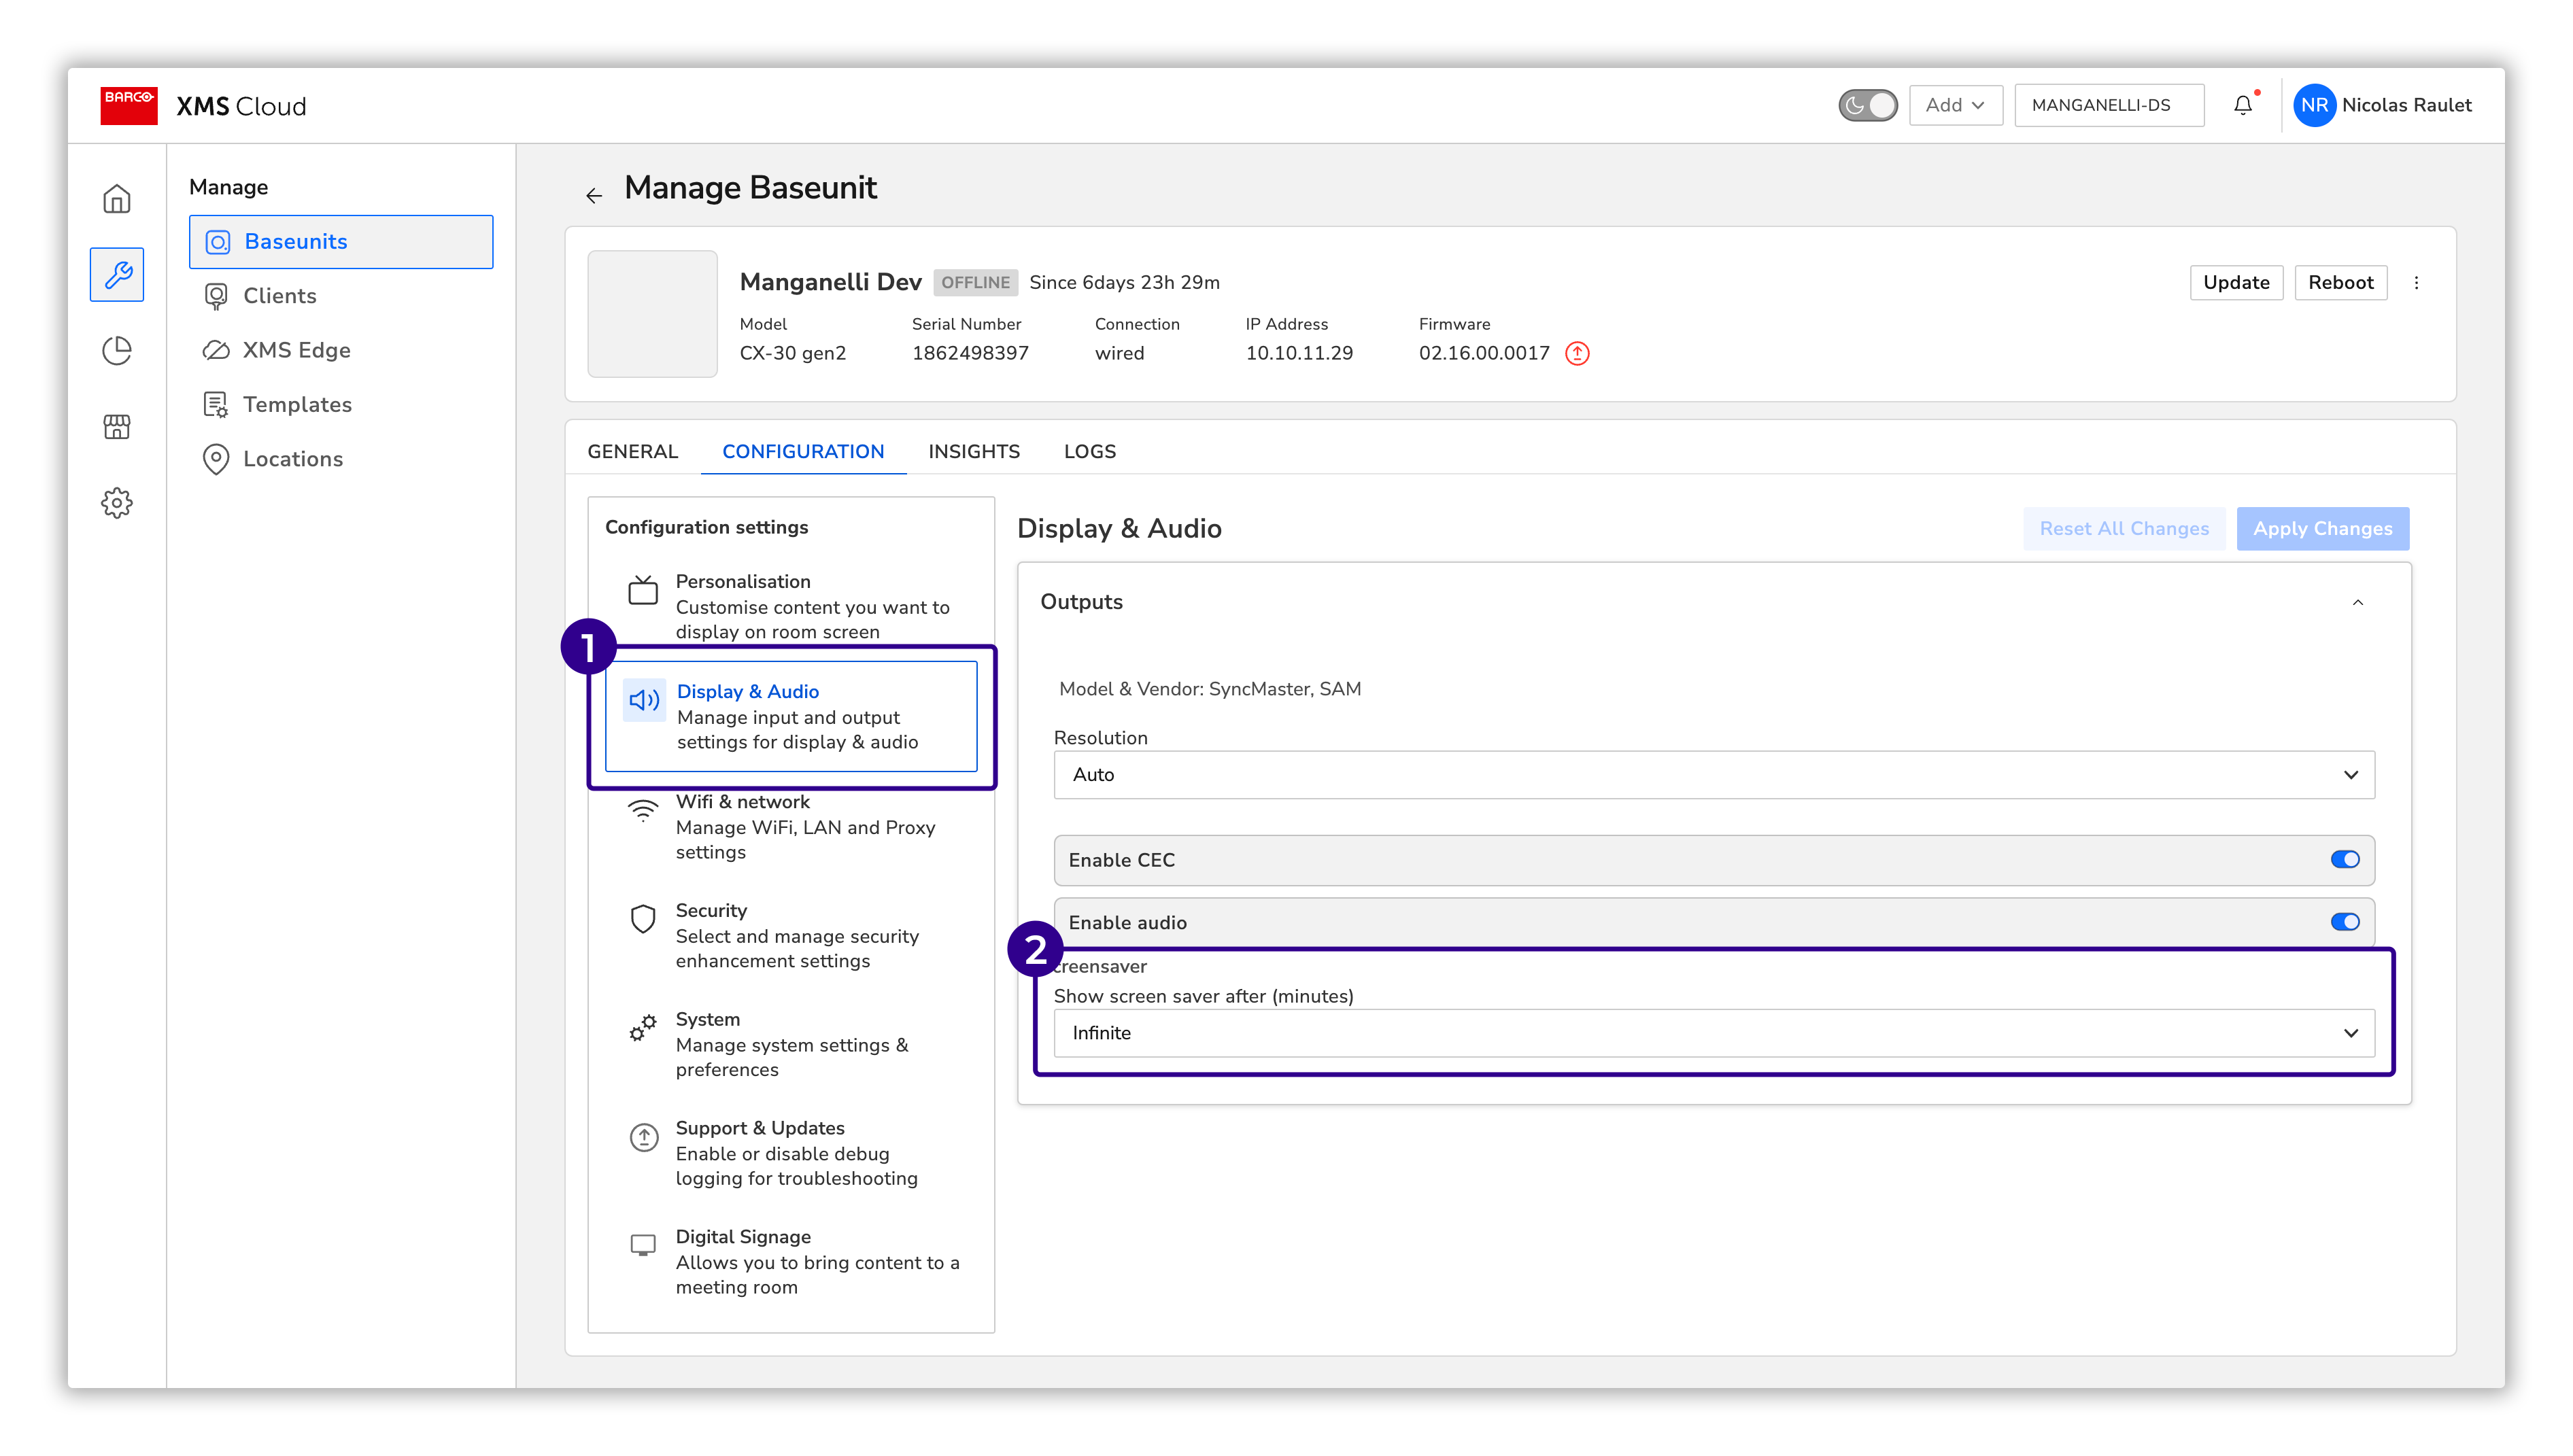Open the three-dot more options menu
Screen dimensions: 2573x1456
click(2416, 283)
